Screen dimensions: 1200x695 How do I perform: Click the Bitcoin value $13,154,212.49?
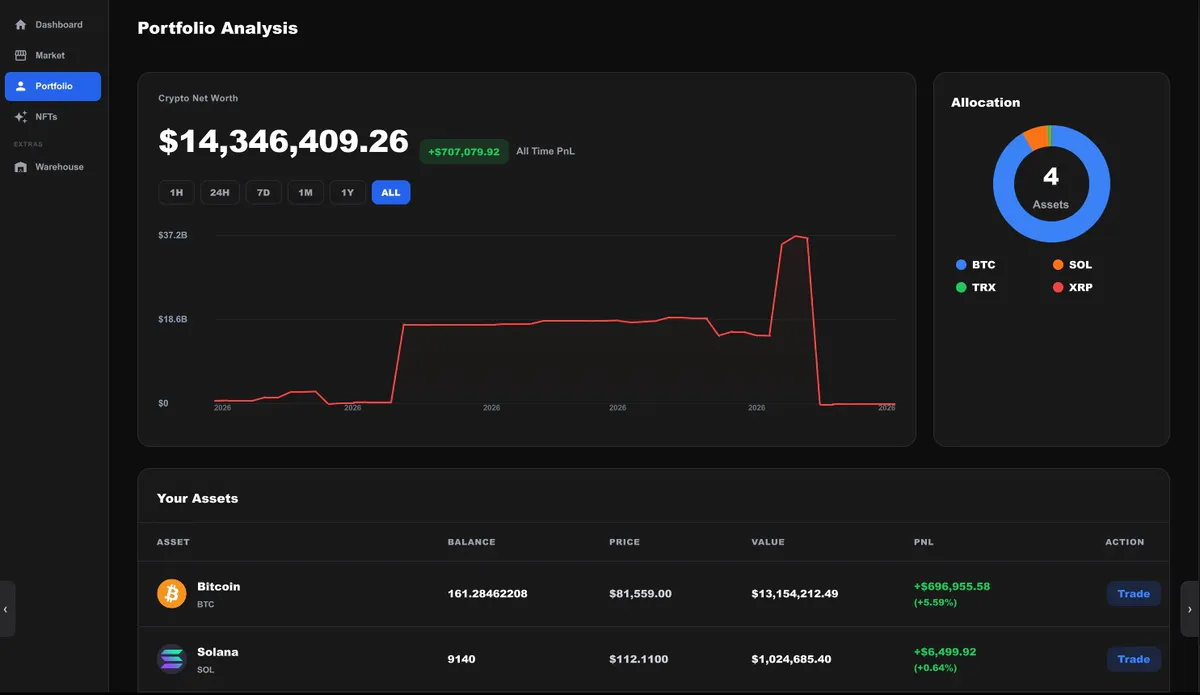[795, 594]
